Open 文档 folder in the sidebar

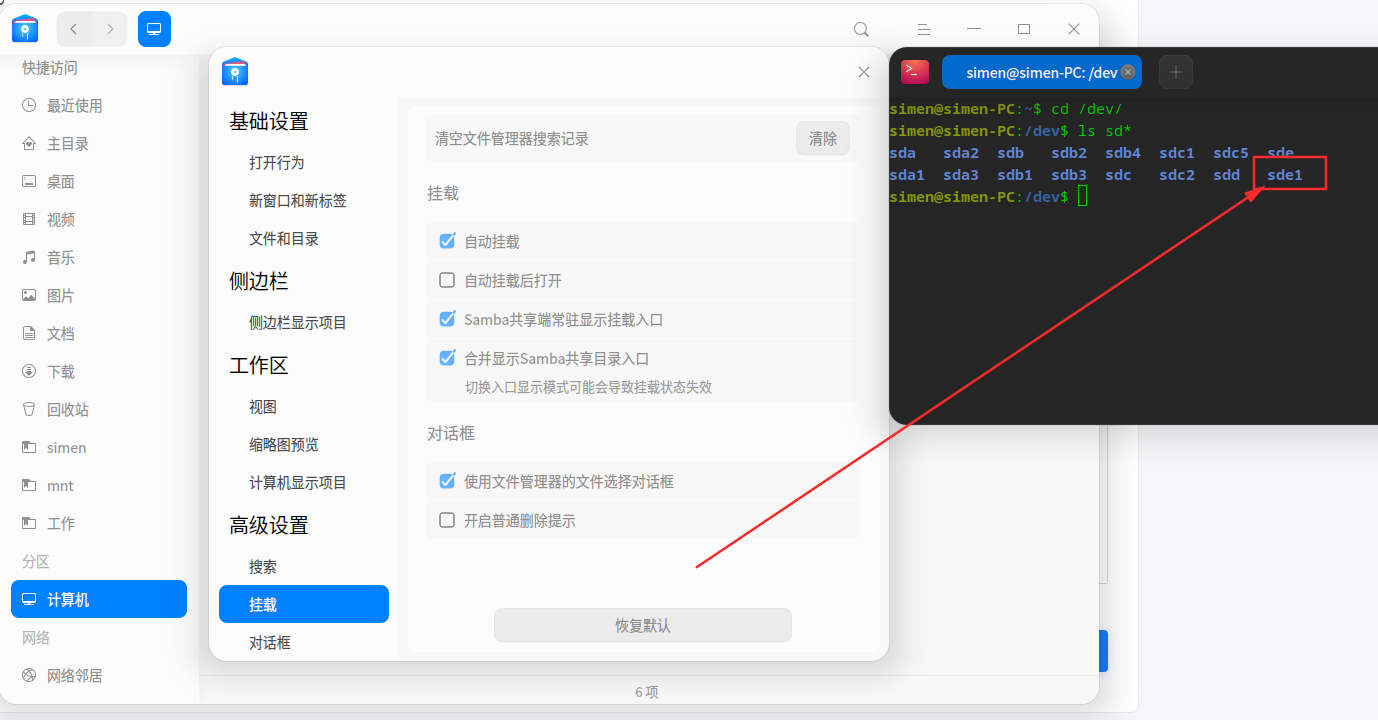[x=99, y=334]
